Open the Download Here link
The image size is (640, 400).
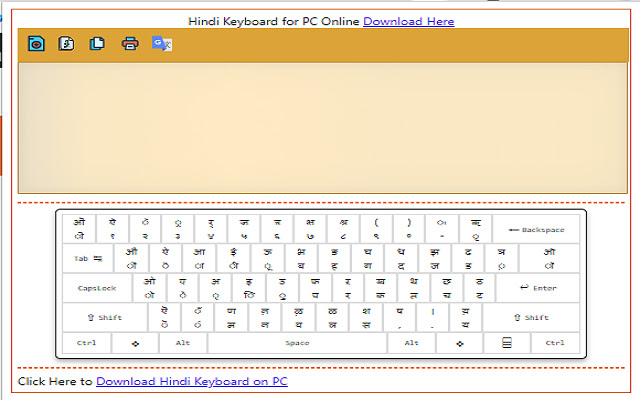click(x=409, y=21)
